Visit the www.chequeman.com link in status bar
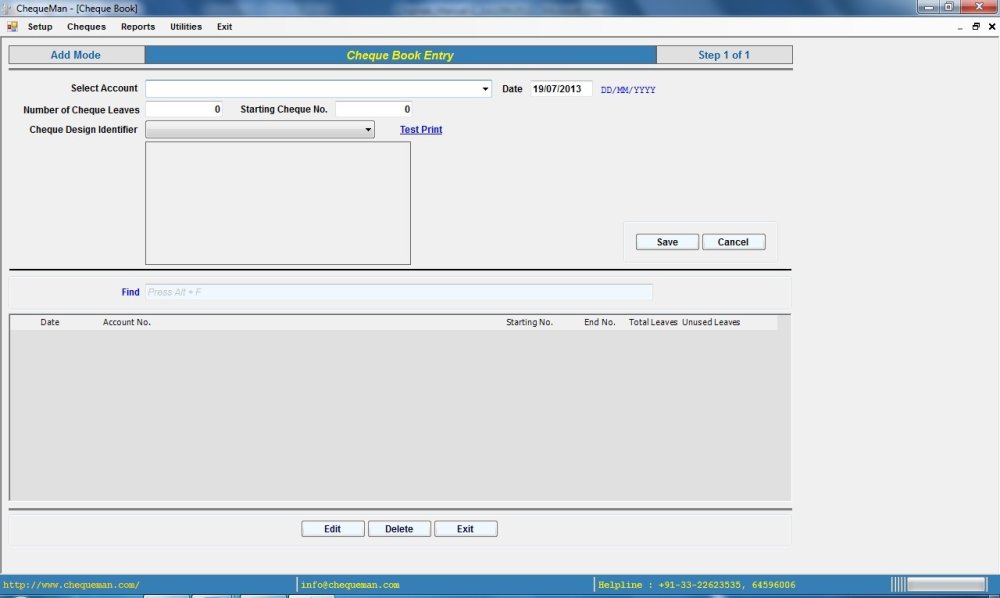1000x598 pixels. coord(70,584)
